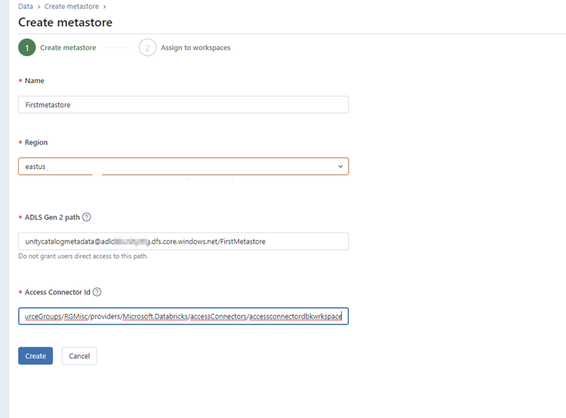Click the blue Create button
This screenshot has width=566, height=418.
(x=35, y=356)
